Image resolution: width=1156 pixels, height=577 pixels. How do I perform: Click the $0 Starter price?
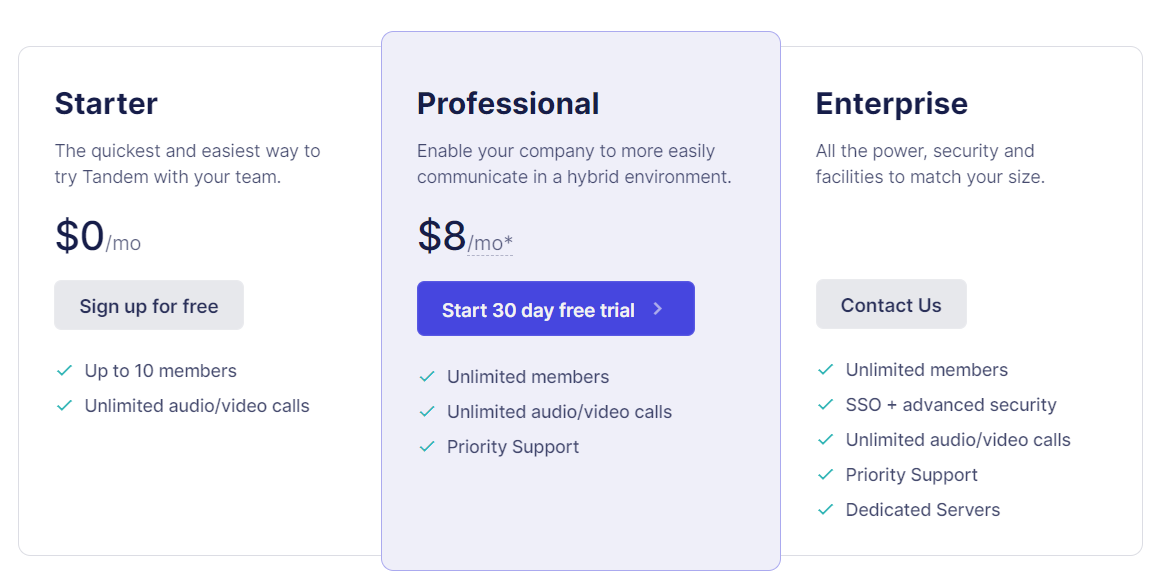[80, 236]
